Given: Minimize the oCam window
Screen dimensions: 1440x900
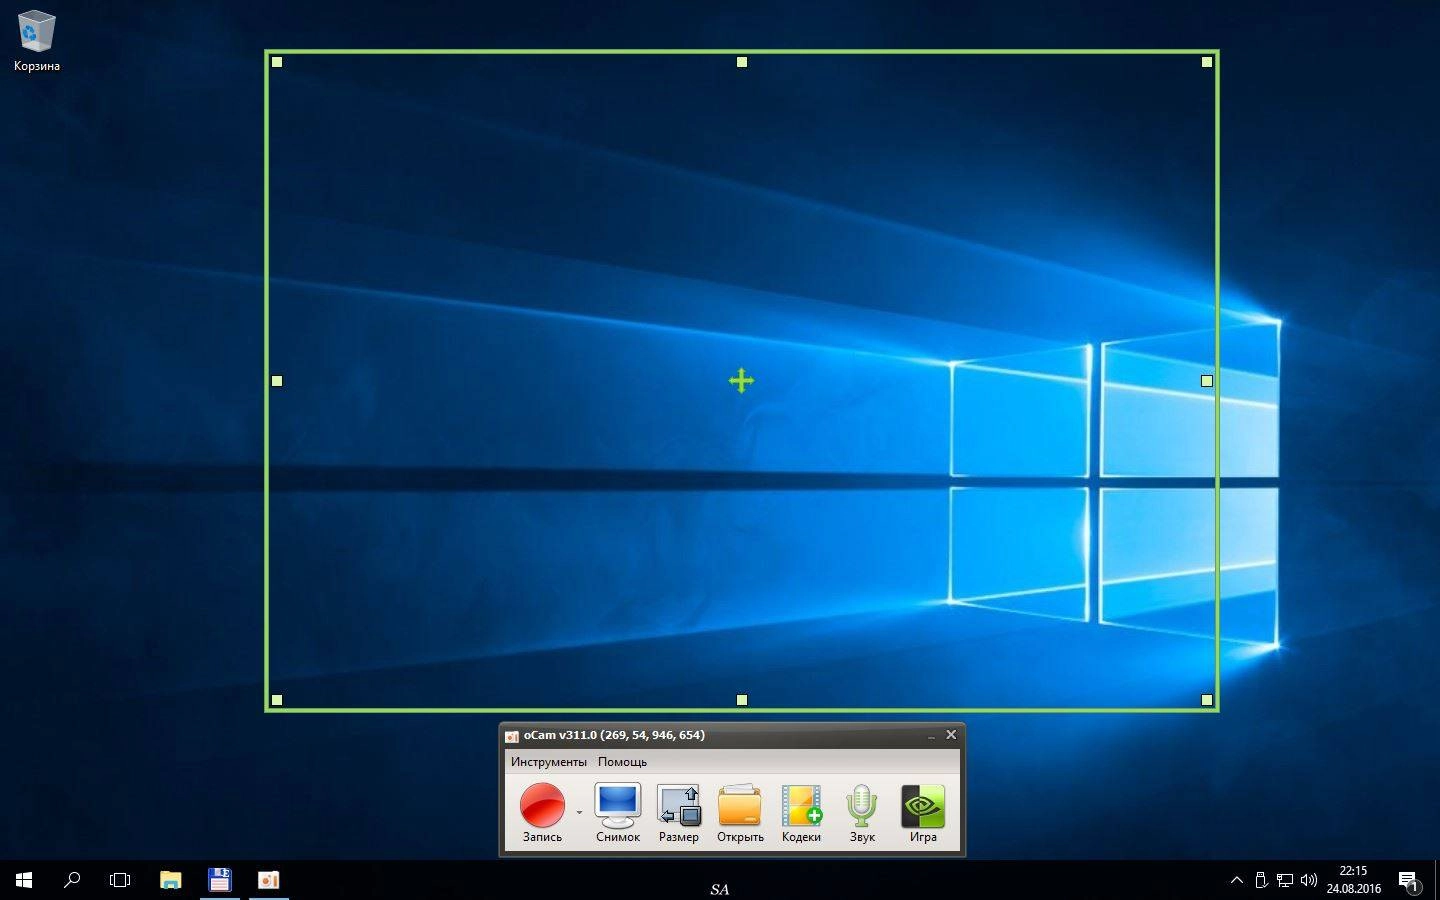Looking at the screenshot, I should 930,735.
